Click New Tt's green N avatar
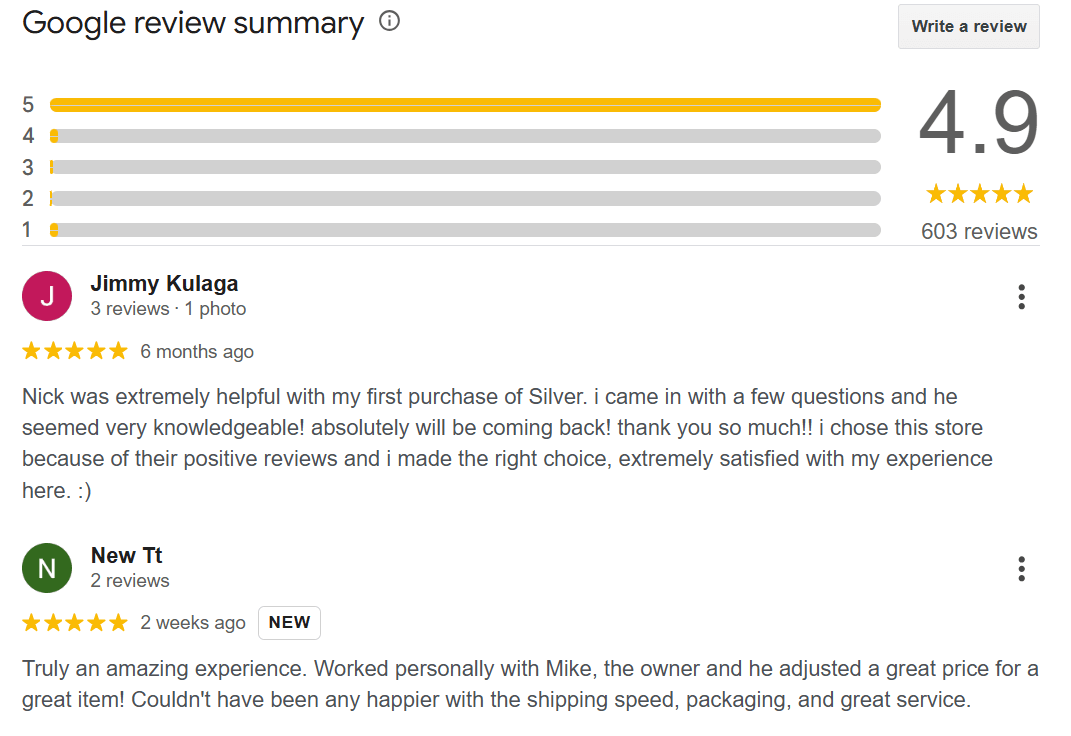Image resolution: width=1071 pixels, height=736 pixels. [x=47, y=568]
